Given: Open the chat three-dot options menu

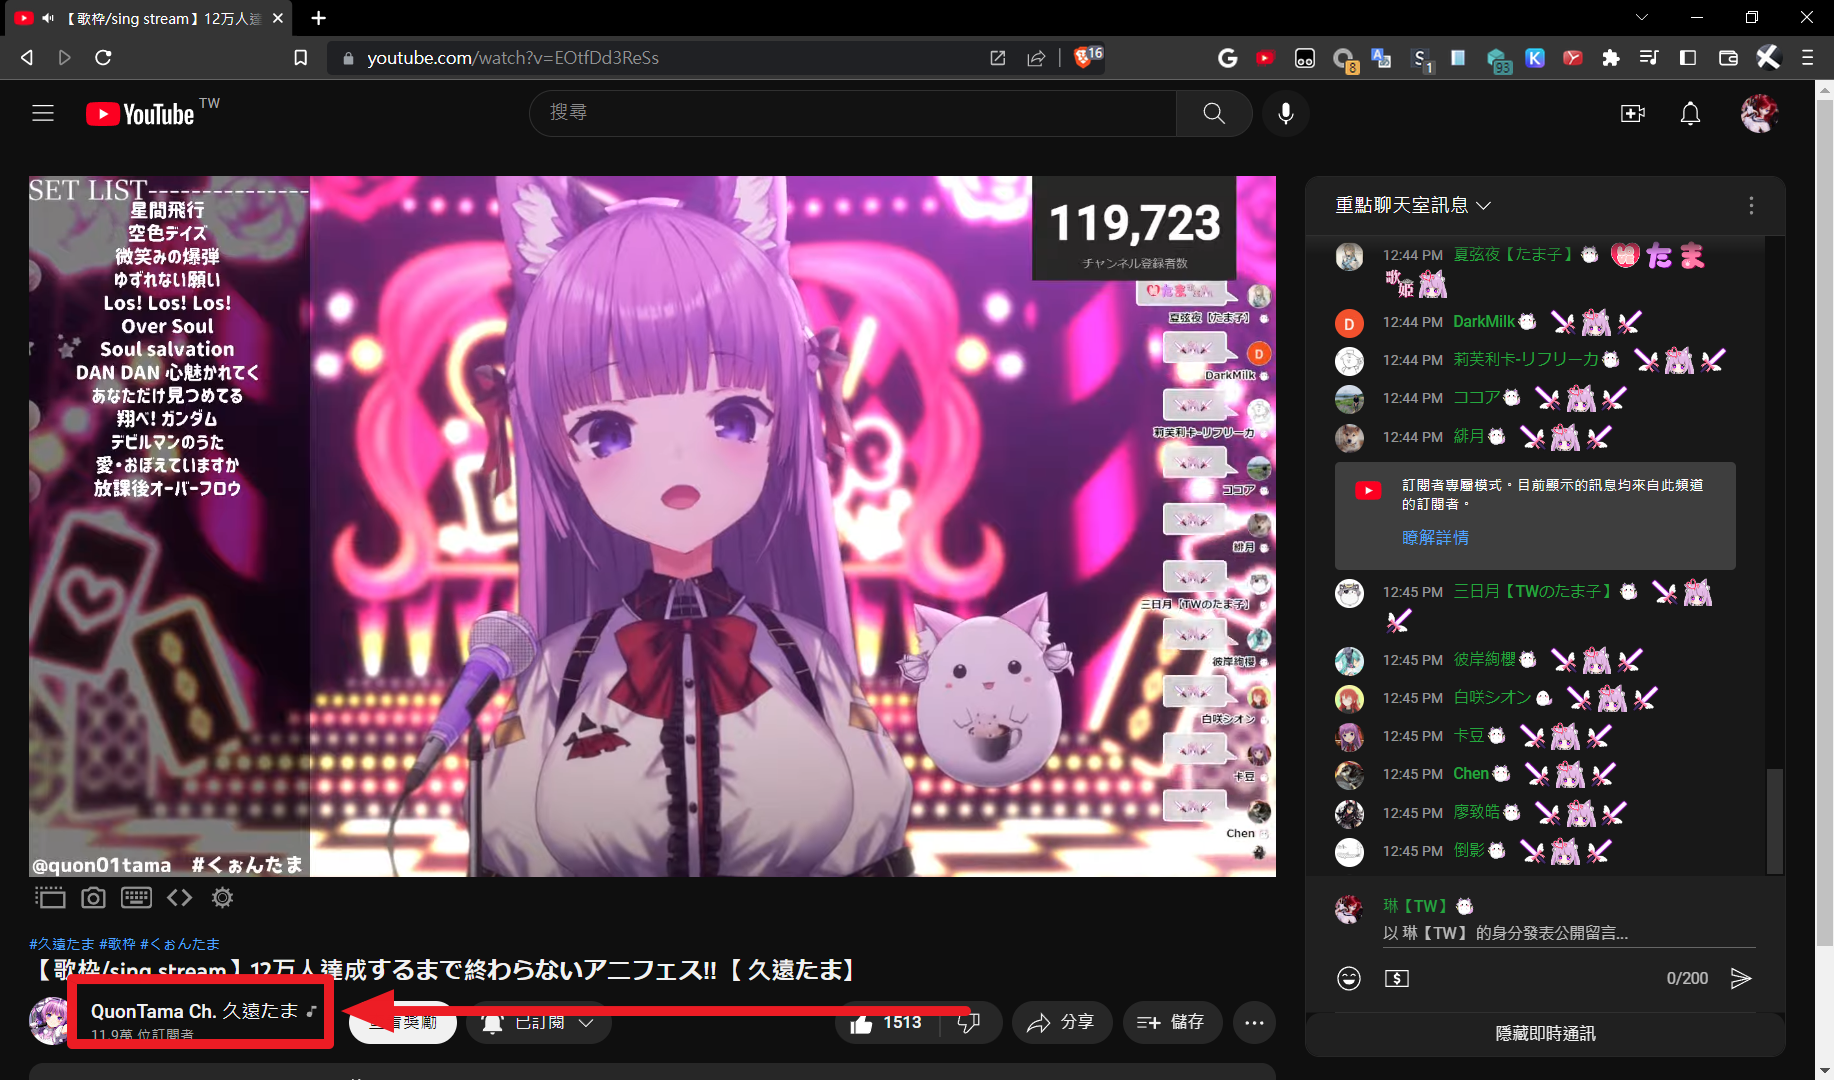Looking at the screenshot, I should (x=1751, y=205).
